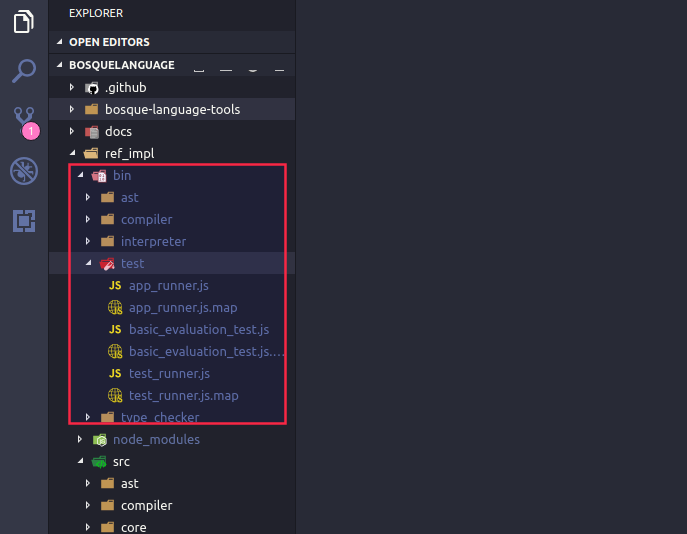Collapse the OPEN EDITORS section
Screen dimensions: 687x534
(60, 42)
